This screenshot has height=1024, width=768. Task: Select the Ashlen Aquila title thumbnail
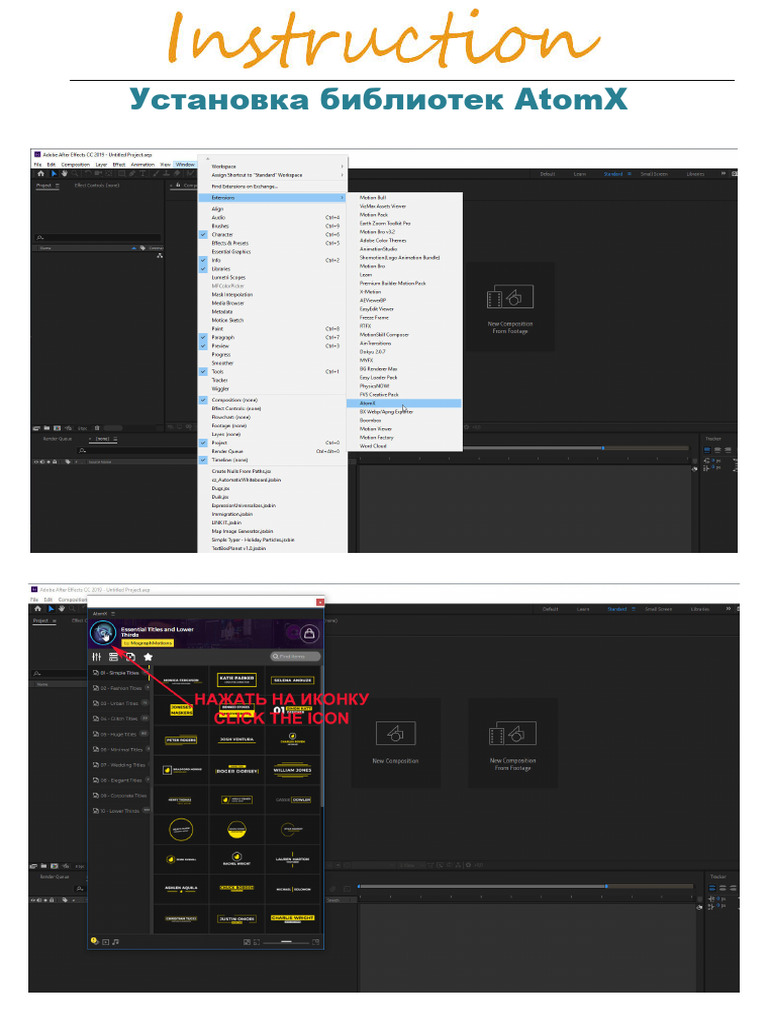click(x=181, y=888)
